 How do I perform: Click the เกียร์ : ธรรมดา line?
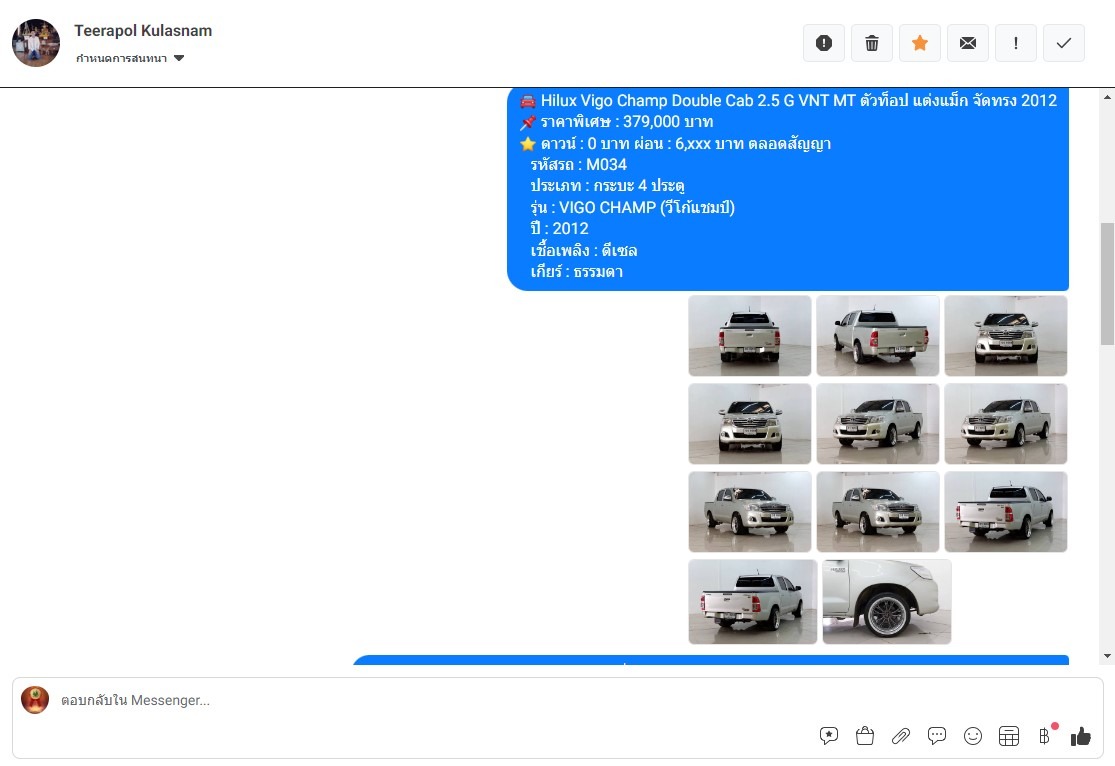[x=576, y=272]
